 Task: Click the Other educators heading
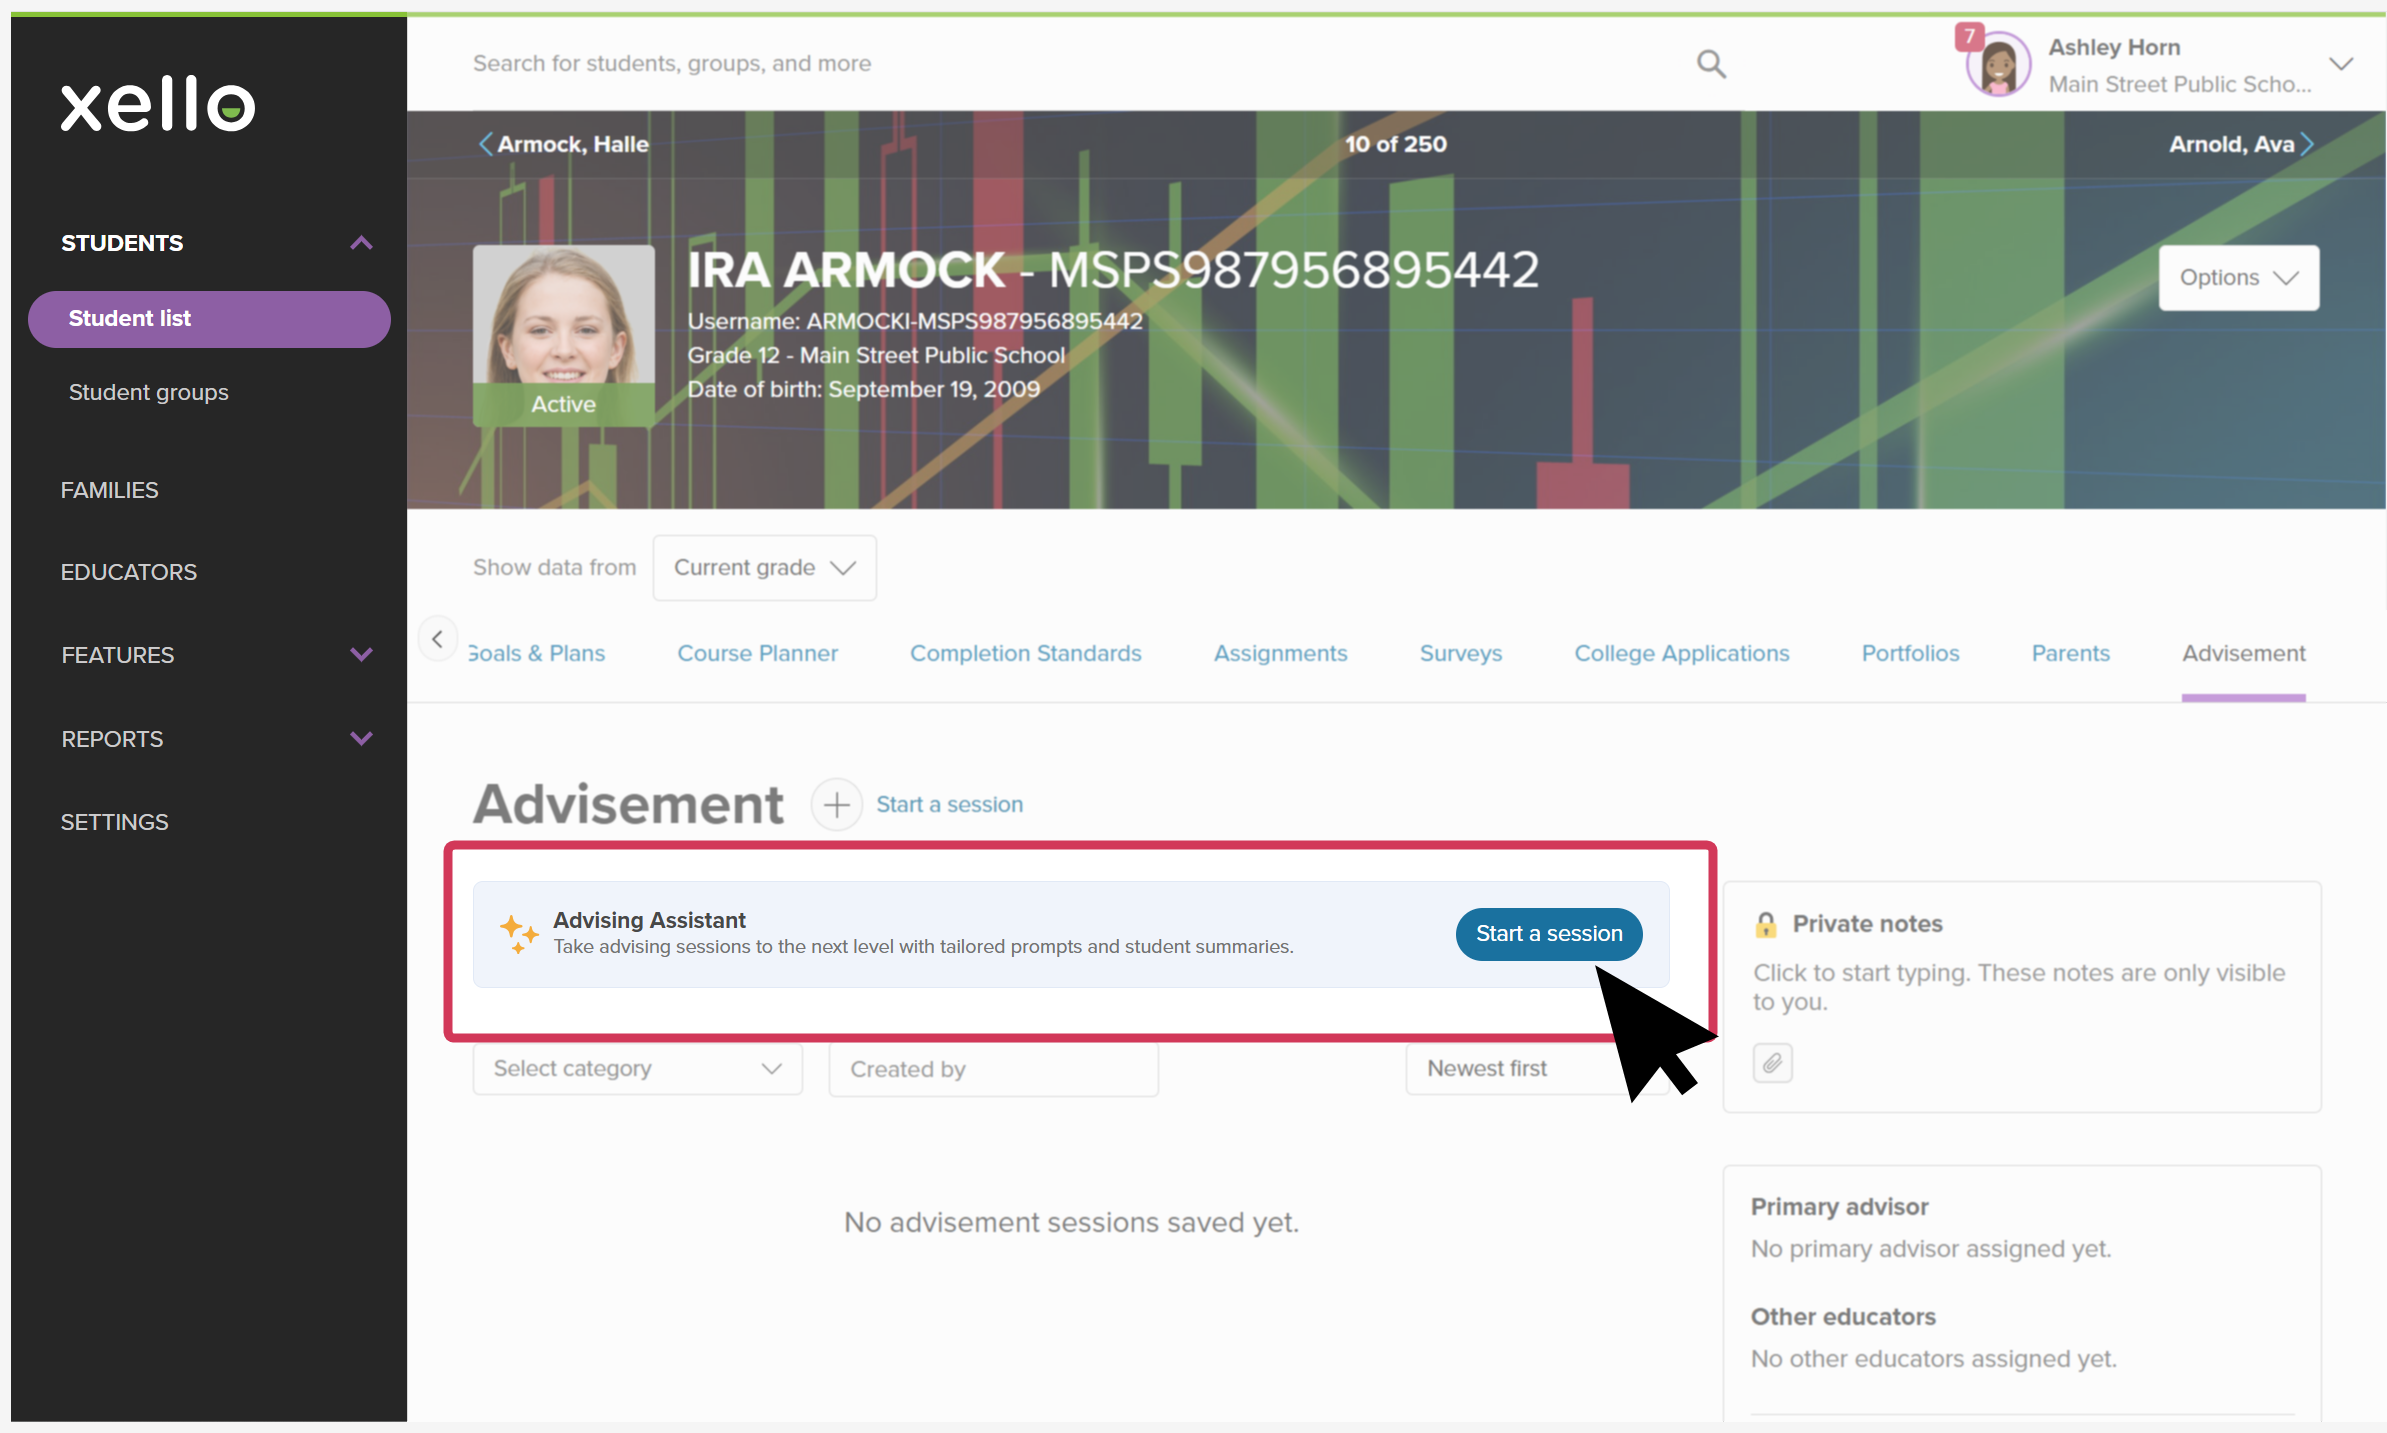[1844, 1317]
